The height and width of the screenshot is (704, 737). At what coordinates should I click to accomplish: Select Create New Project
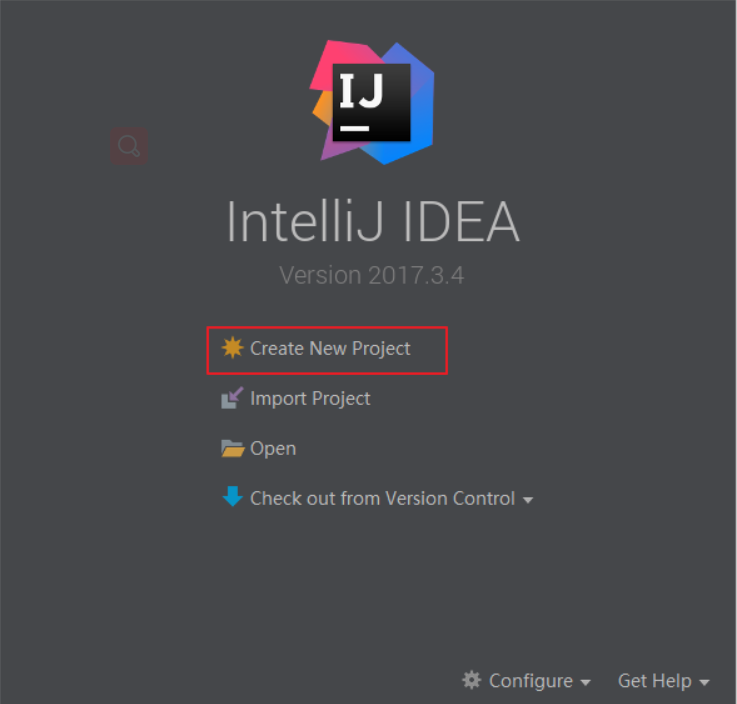tap(330, 349)
